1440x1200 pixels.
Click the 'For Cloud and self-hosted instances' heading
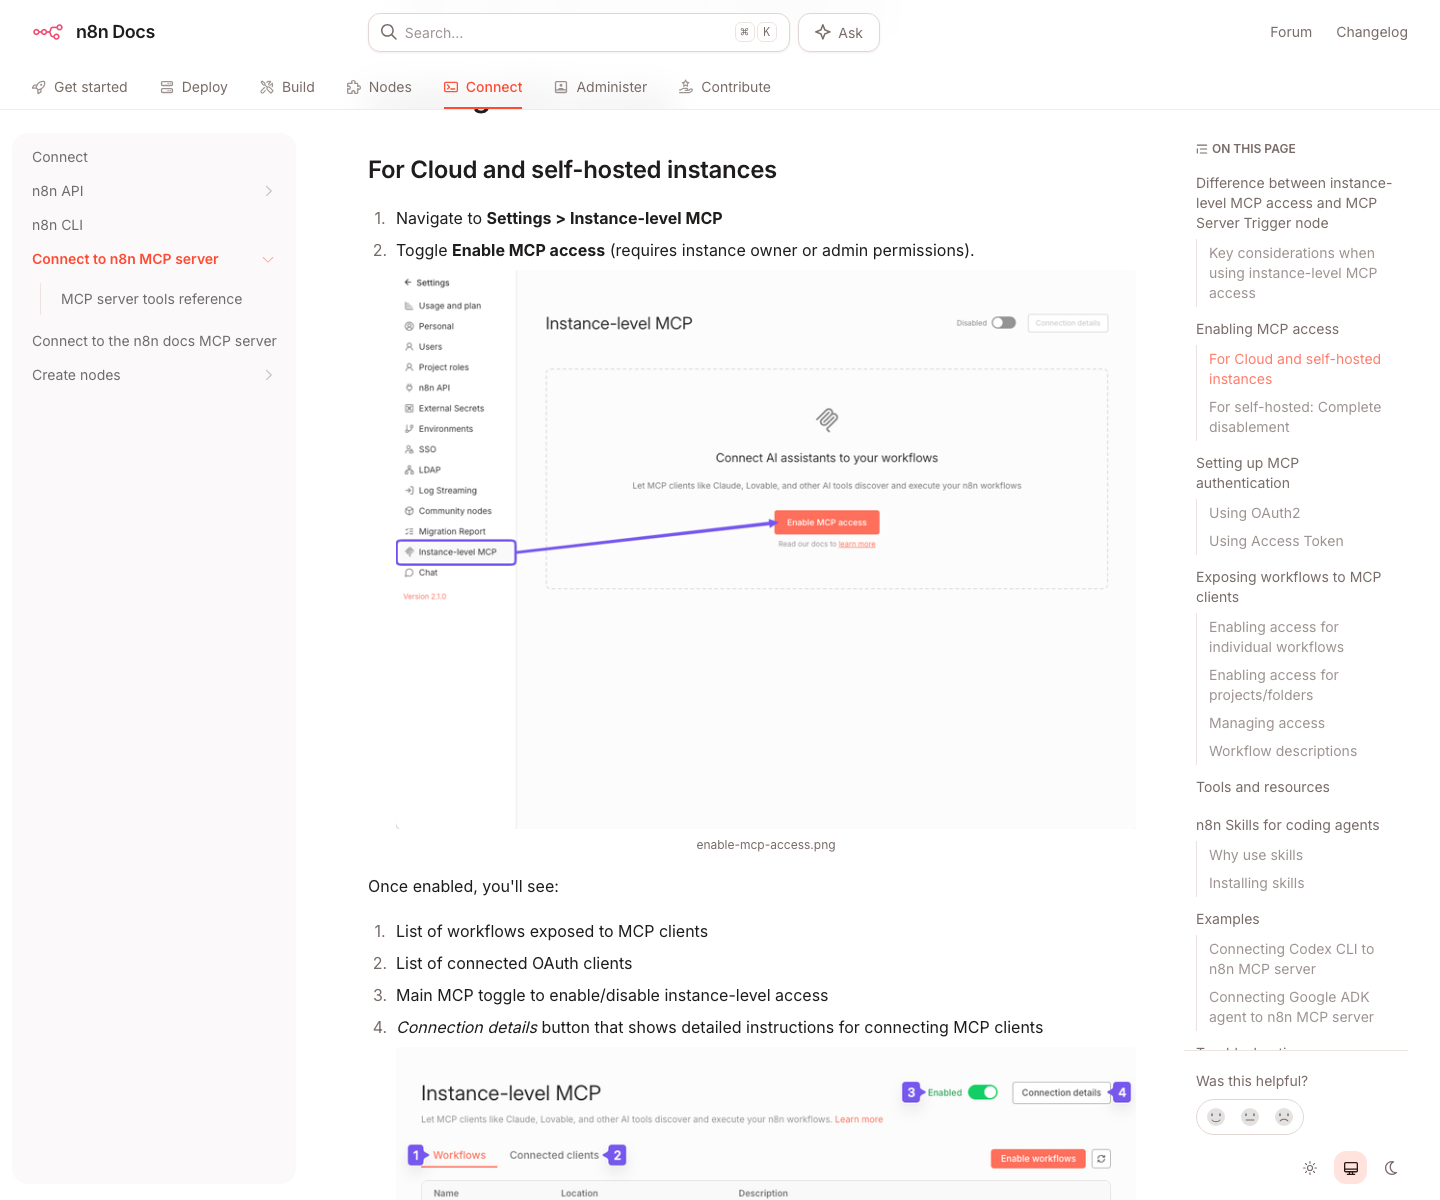click(x=572, y=170)
